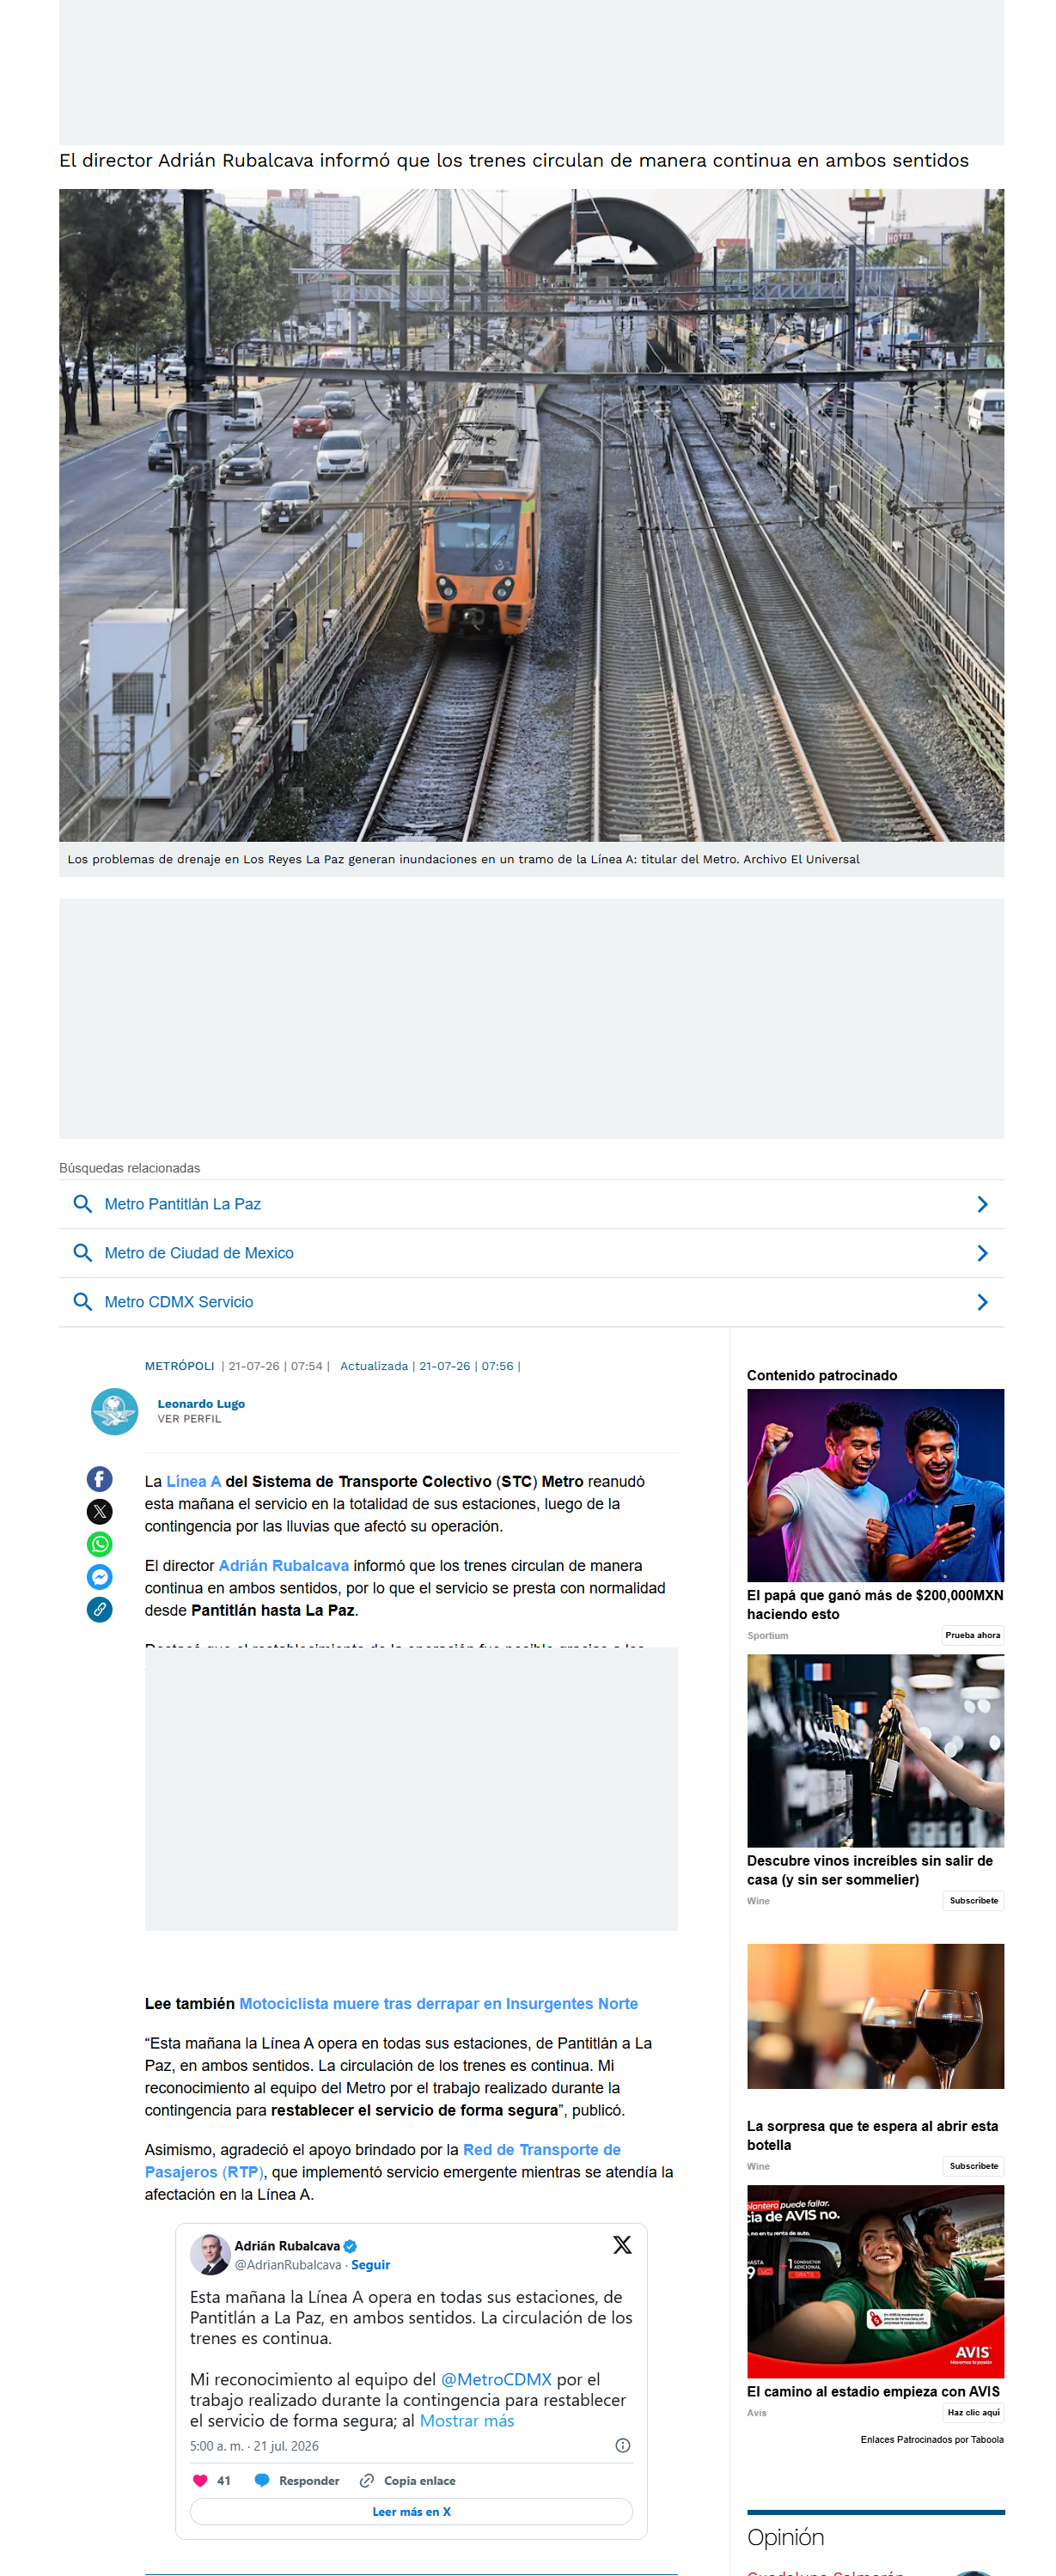This screenshot has width=1056, height=2576.
Task: Click Subscribete under La sorpresa botella ad
Action: click(974, 2165)
